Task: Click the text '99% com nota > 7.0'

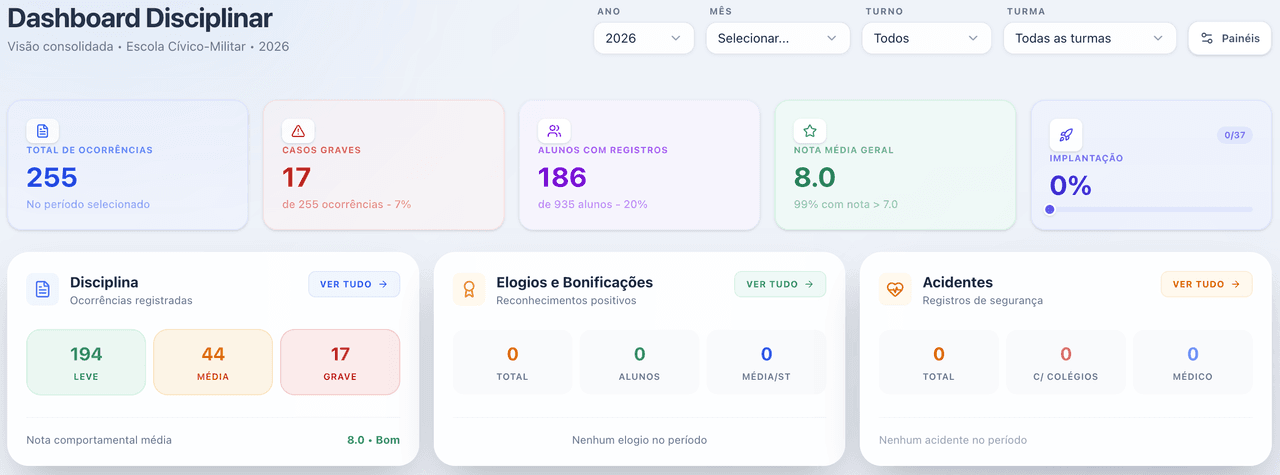Action: click(846, 204)
